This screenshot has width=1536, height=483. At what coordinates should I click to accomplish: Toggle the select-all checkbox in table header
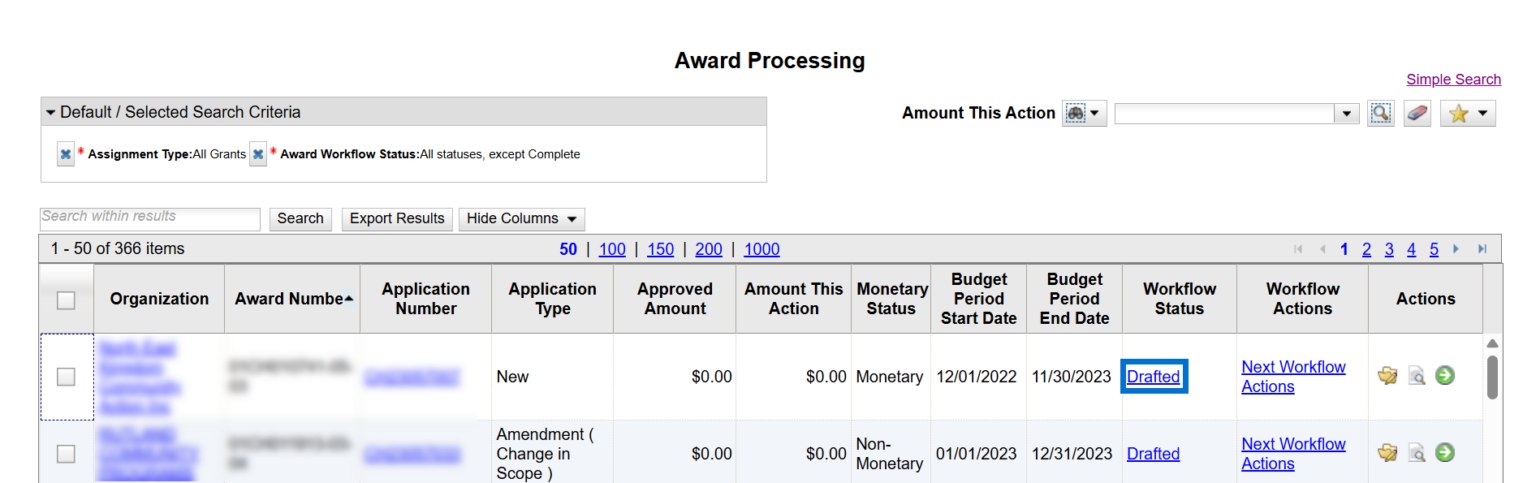(66, 300)
